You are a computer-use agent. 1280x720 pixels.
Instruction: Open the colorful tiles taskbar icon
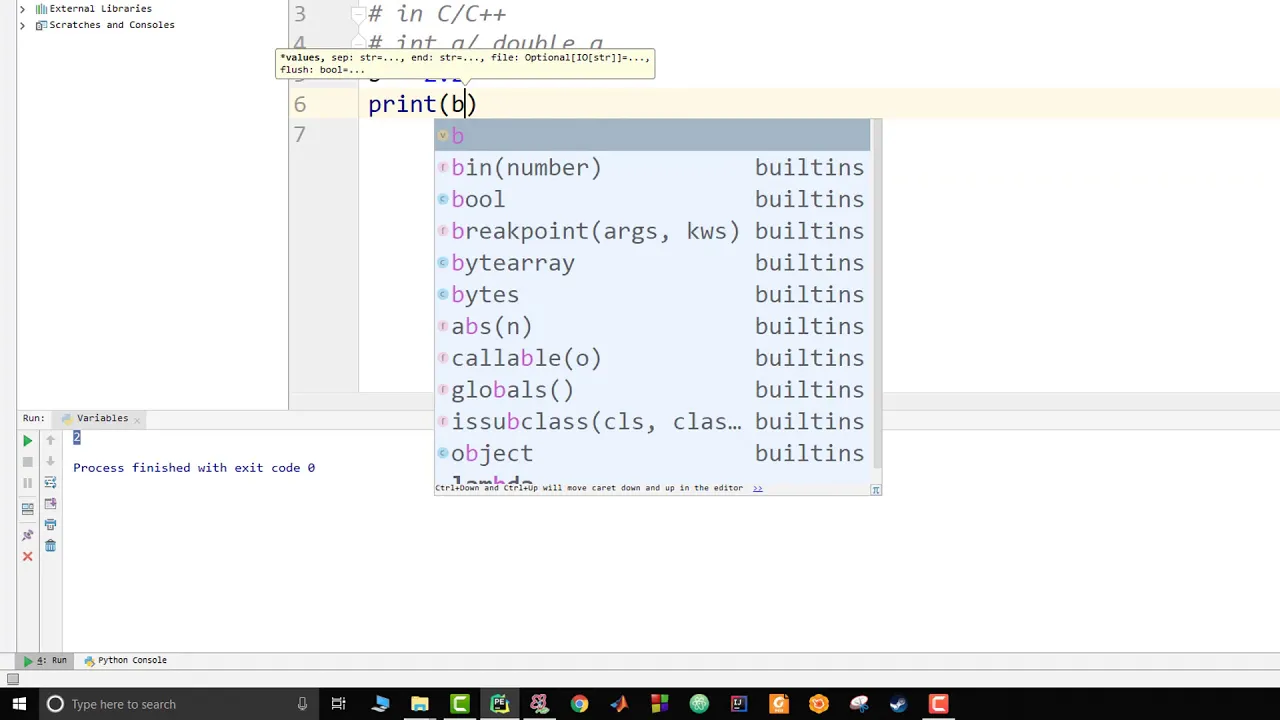659,704
